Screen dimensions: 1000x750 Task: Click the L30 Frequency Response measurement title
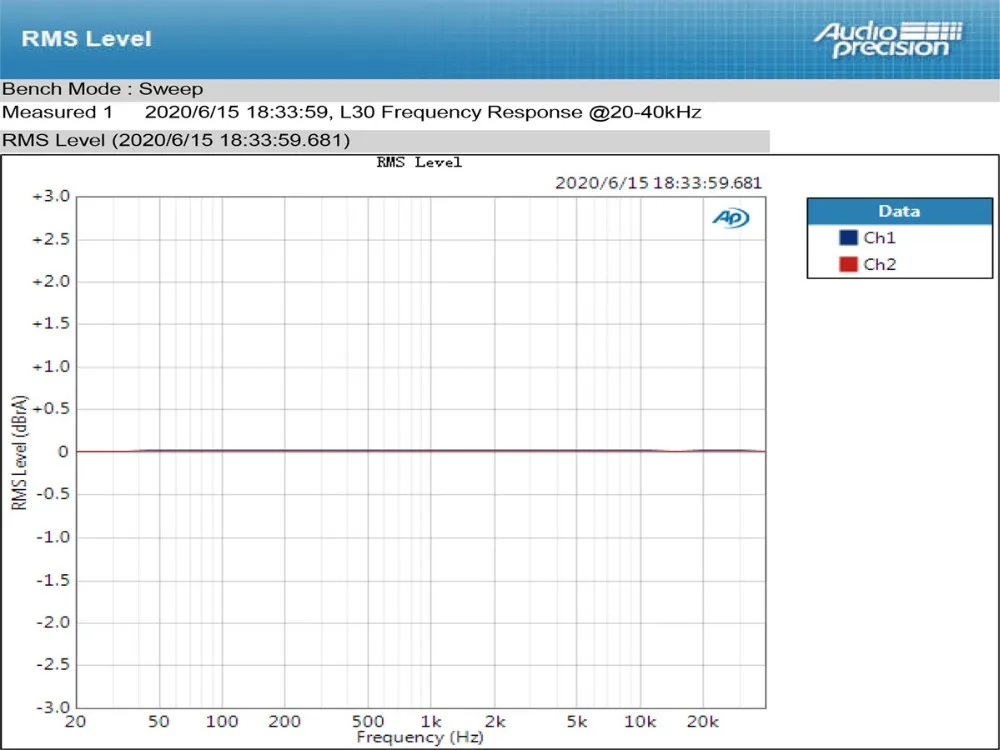520,112
